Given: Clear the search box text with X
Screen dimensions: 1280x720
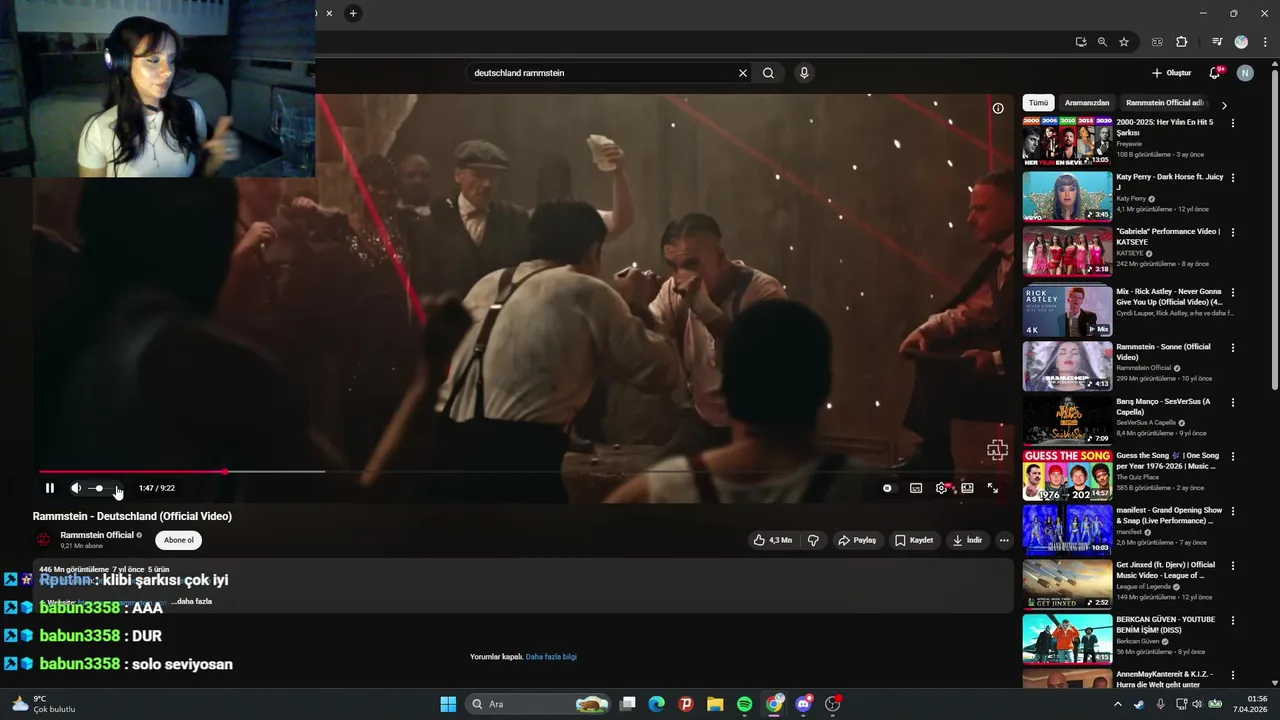Looking at the screenshot, I should point(743,73).
